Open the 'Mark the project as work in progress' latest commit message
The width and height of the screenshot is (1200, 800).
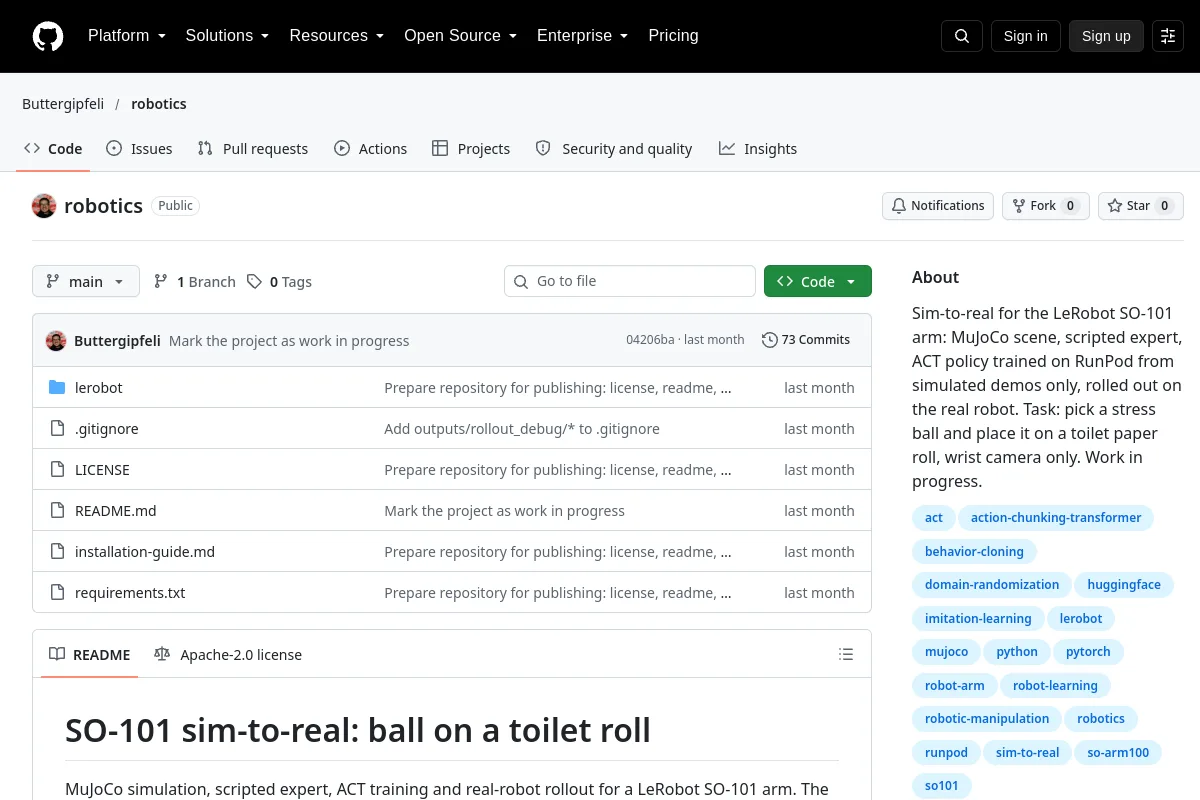pyautogui.click(x=289, y=341)
